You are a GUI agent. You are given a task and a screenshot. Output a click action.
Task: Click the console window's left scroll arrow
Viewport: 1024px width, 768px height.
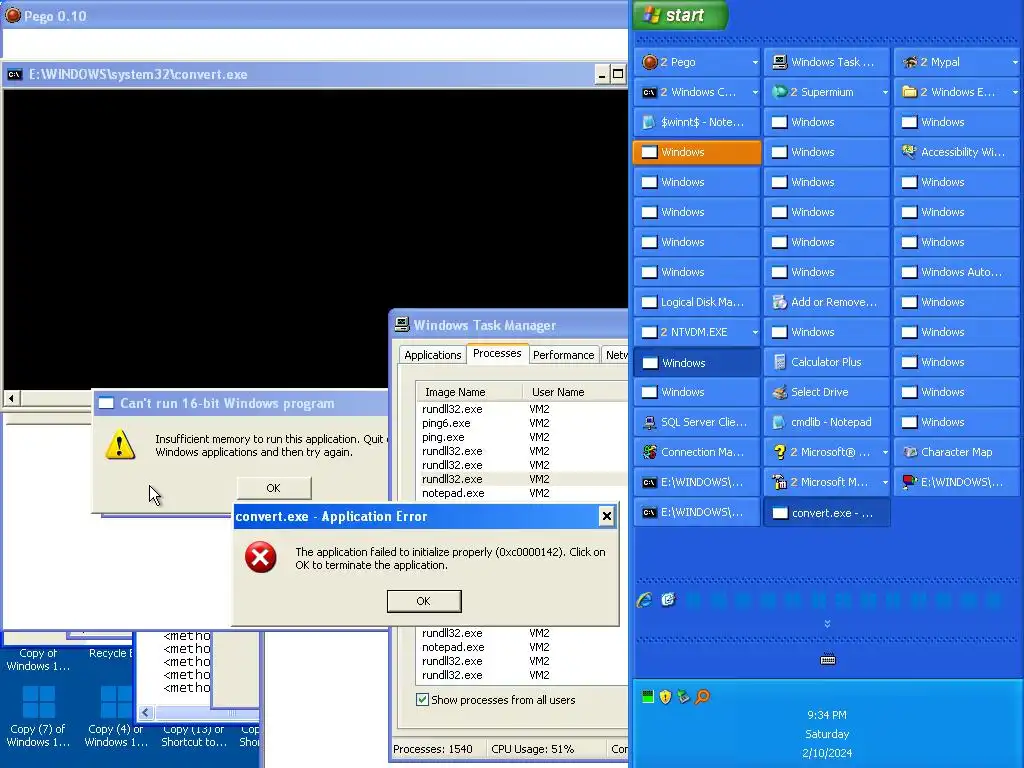click(x=12, y=397)
